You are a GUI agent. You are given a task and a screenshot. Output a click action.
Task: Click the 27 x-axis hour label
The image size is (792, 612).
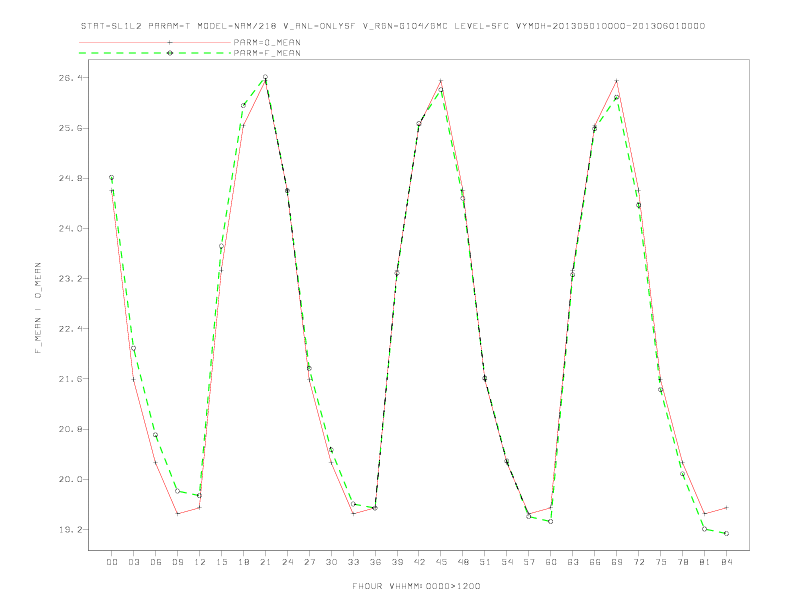(x=309, y=562)
